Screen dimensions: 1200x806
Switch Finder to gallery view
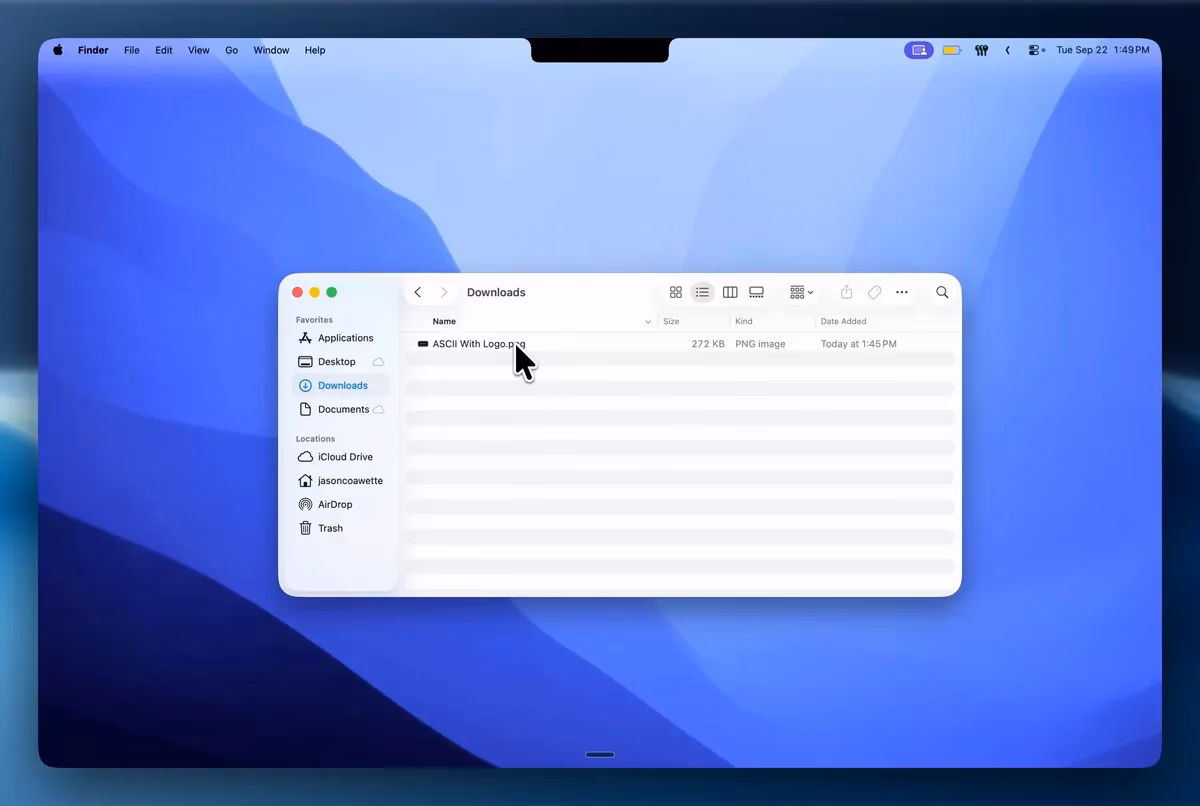pyautogui.click(x=757, y=292)
